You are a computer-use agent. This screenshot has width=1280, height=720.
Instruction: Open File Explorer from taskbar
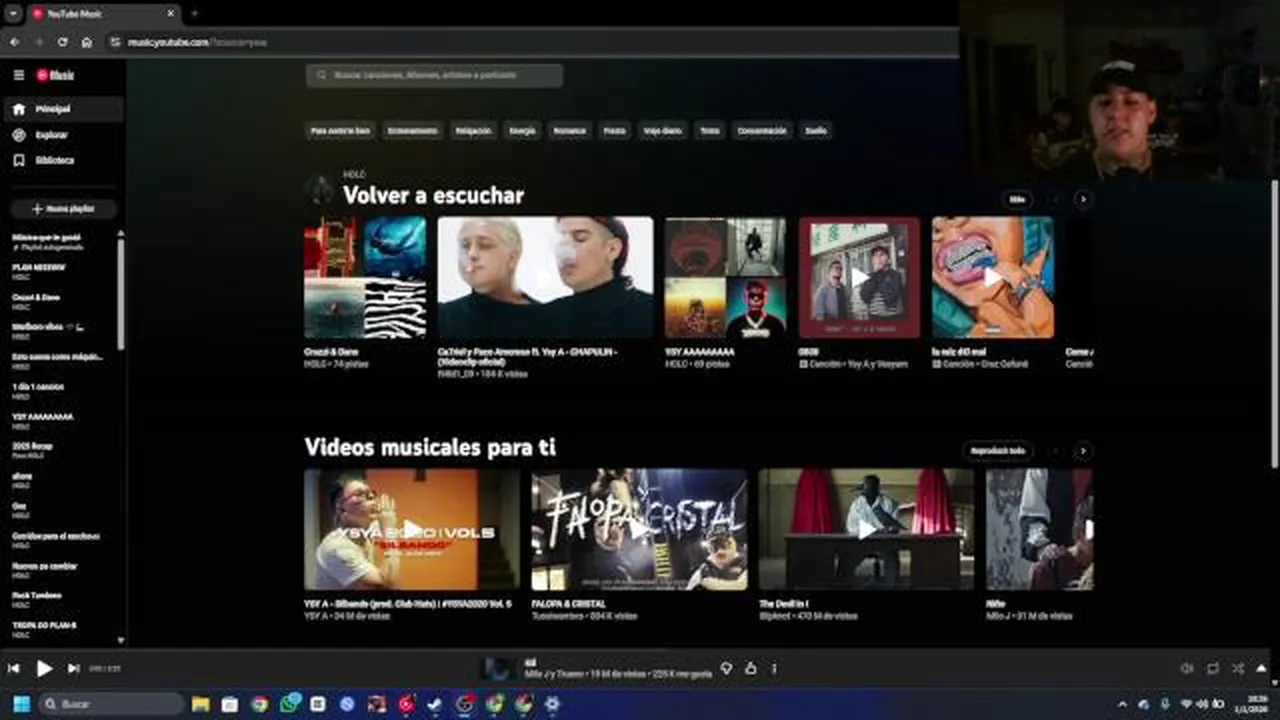coord(200,704)
